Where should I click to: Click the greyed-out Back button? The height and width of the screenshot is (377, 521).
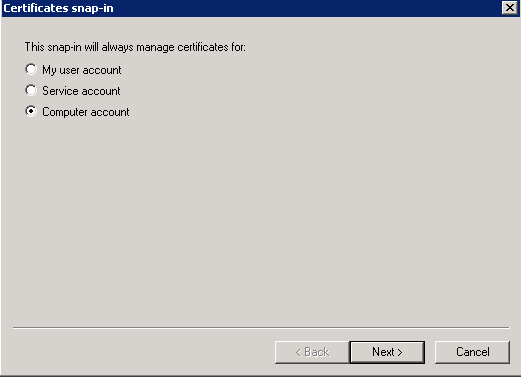(x=312, y=352)
